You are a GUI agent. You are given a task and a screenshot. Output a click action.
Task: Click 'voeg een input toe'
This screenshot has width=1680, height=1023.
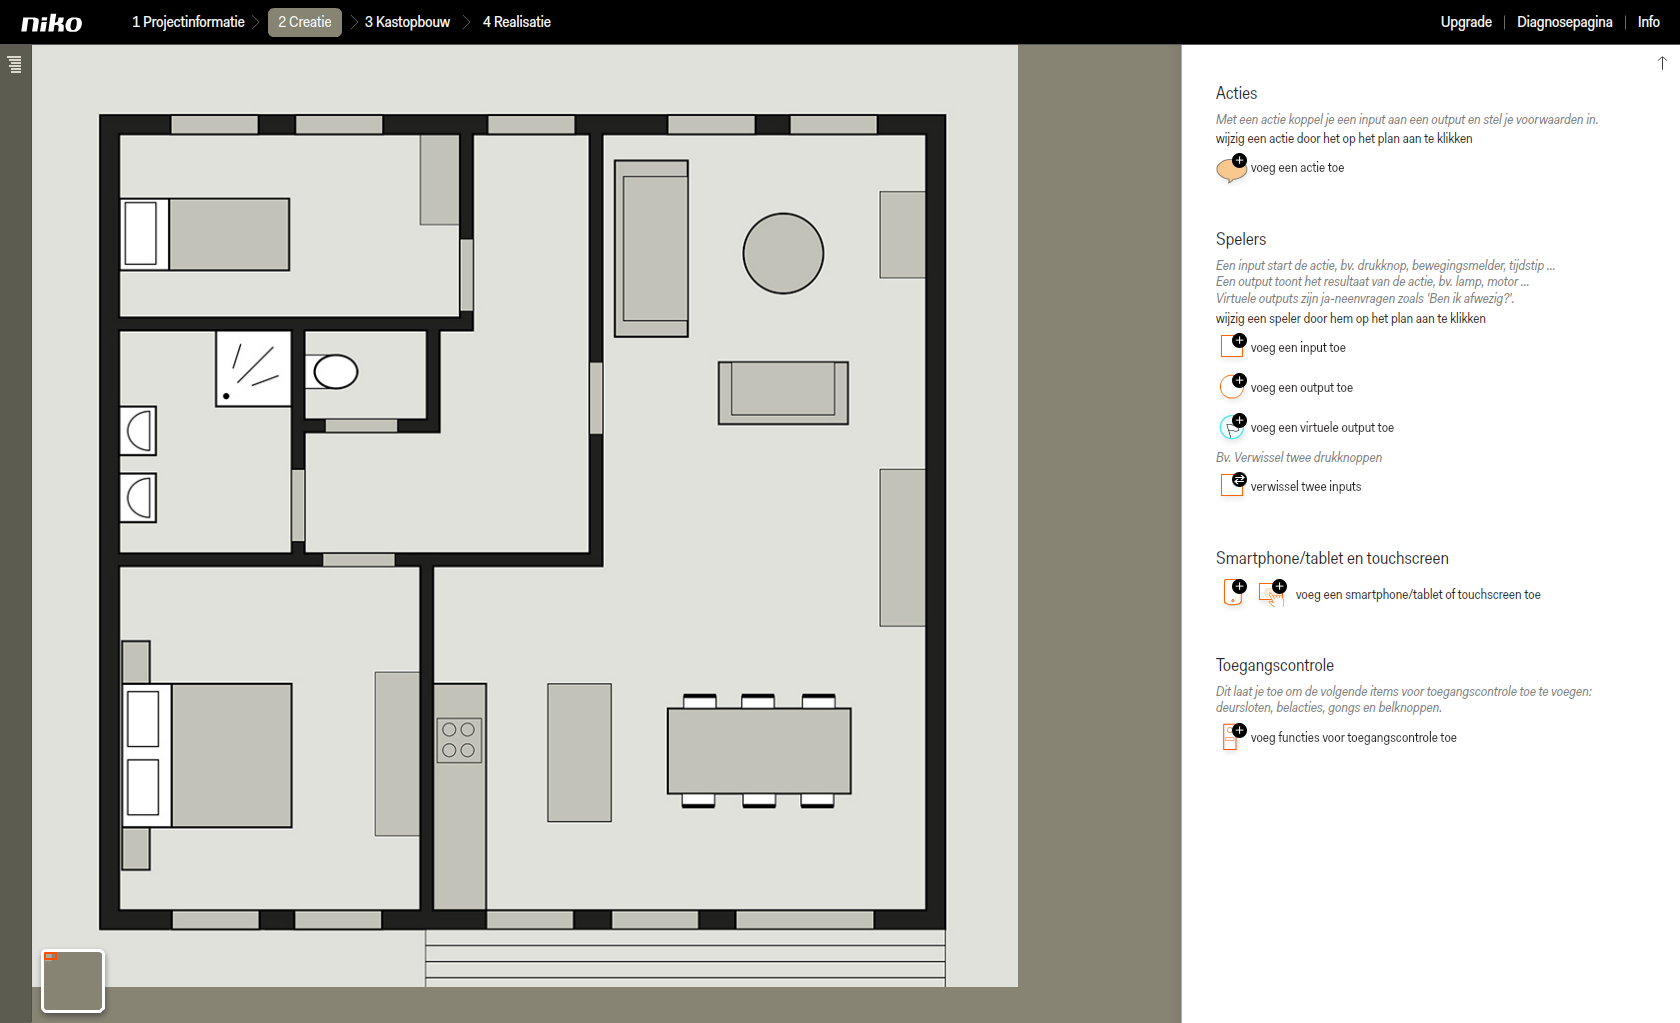[x=1298, y=348]
